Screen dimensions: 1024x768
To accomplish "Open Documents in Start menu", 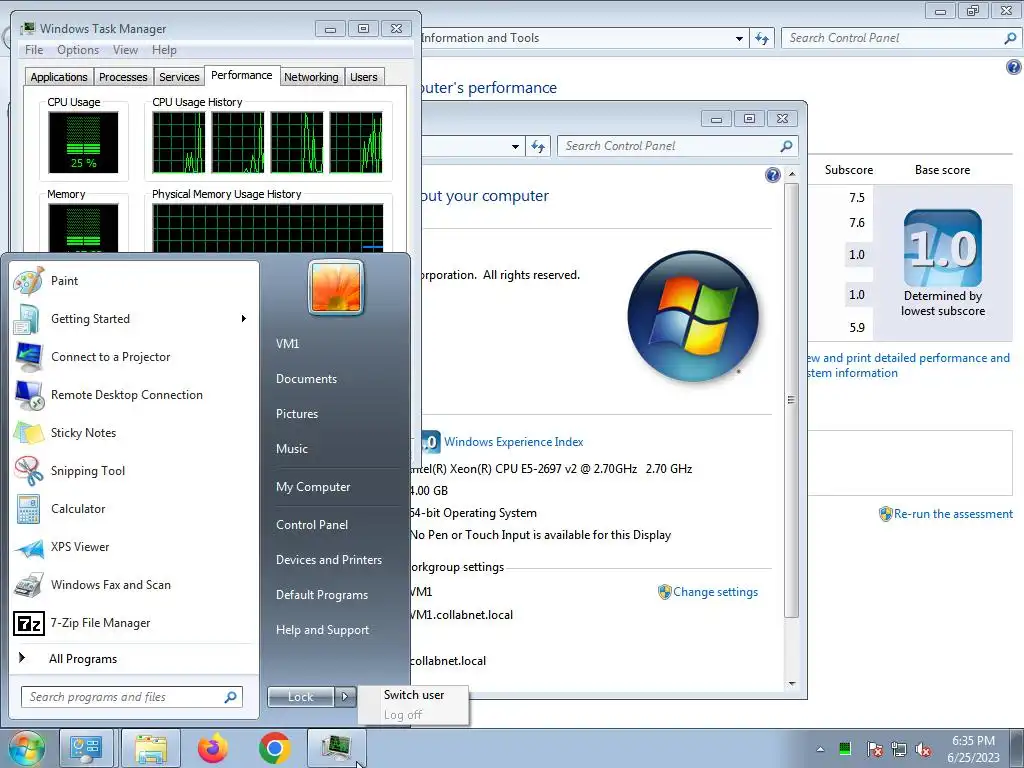I will (x=306, y=379).
